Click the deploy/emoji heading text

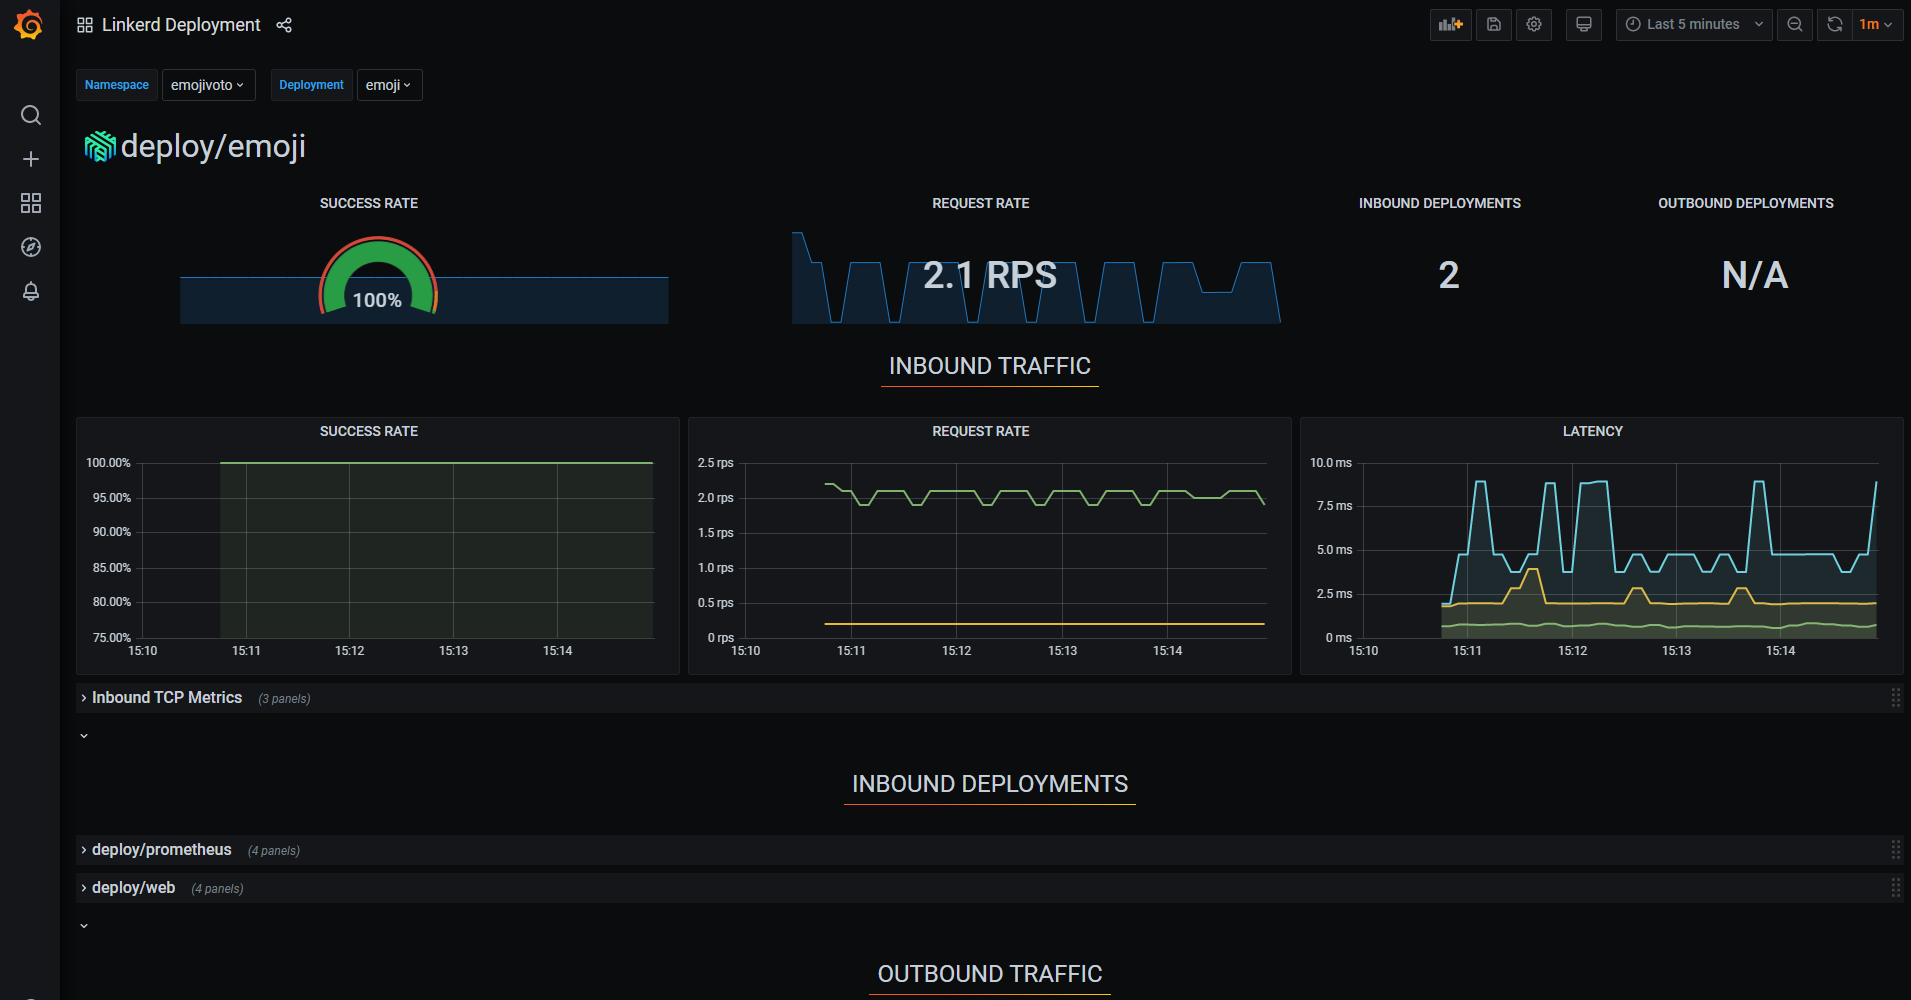(213, 146)
